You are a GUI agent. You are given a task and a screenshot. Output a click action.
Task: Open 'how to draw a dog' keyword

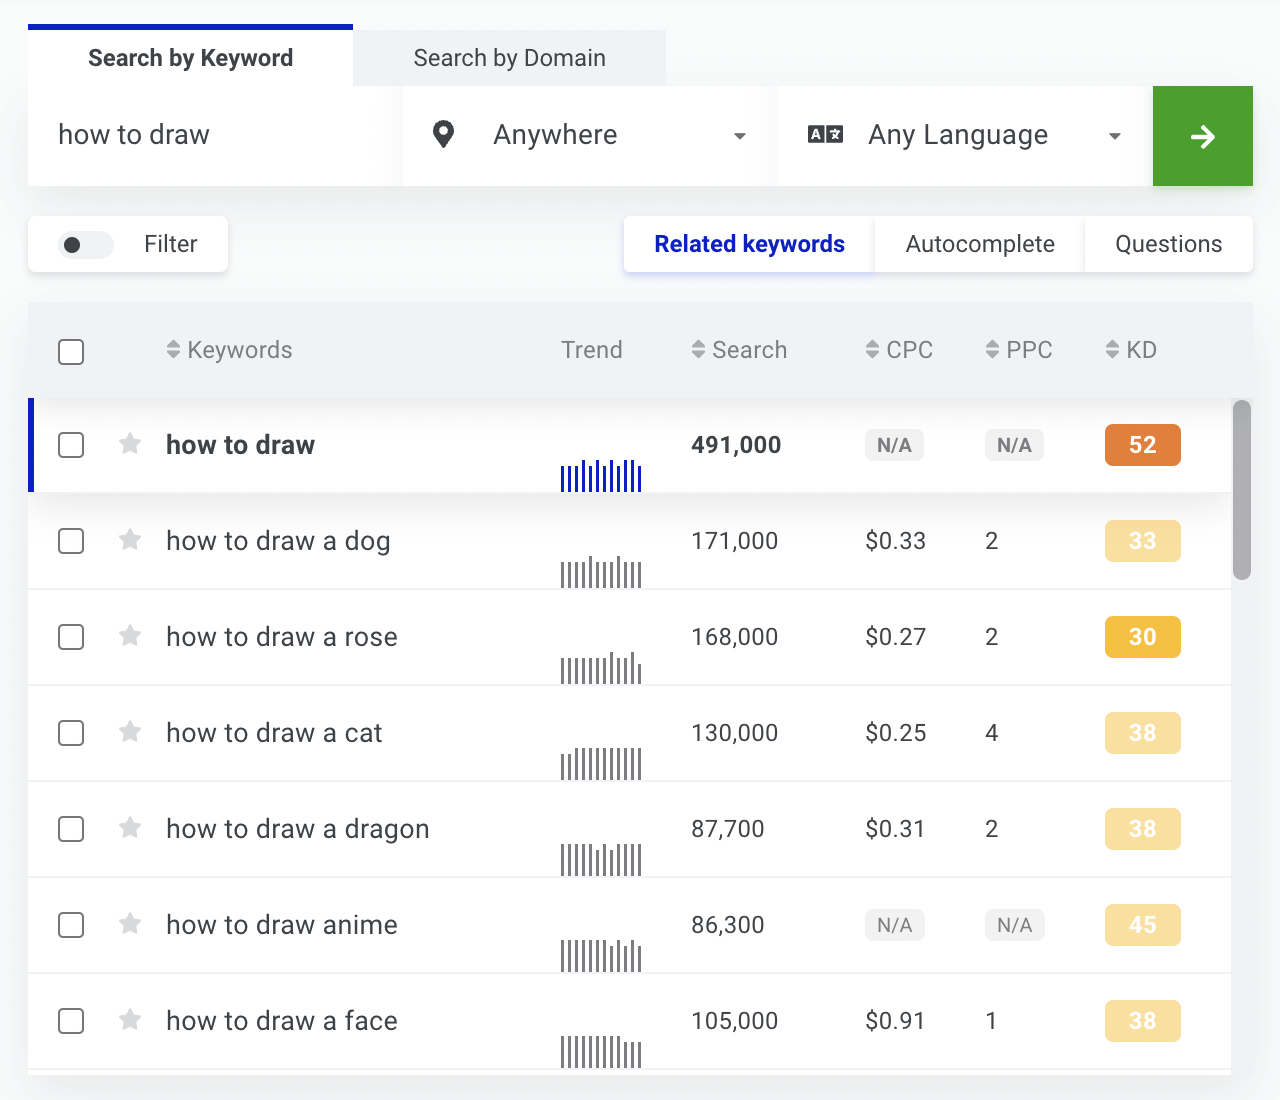(278, 541)
